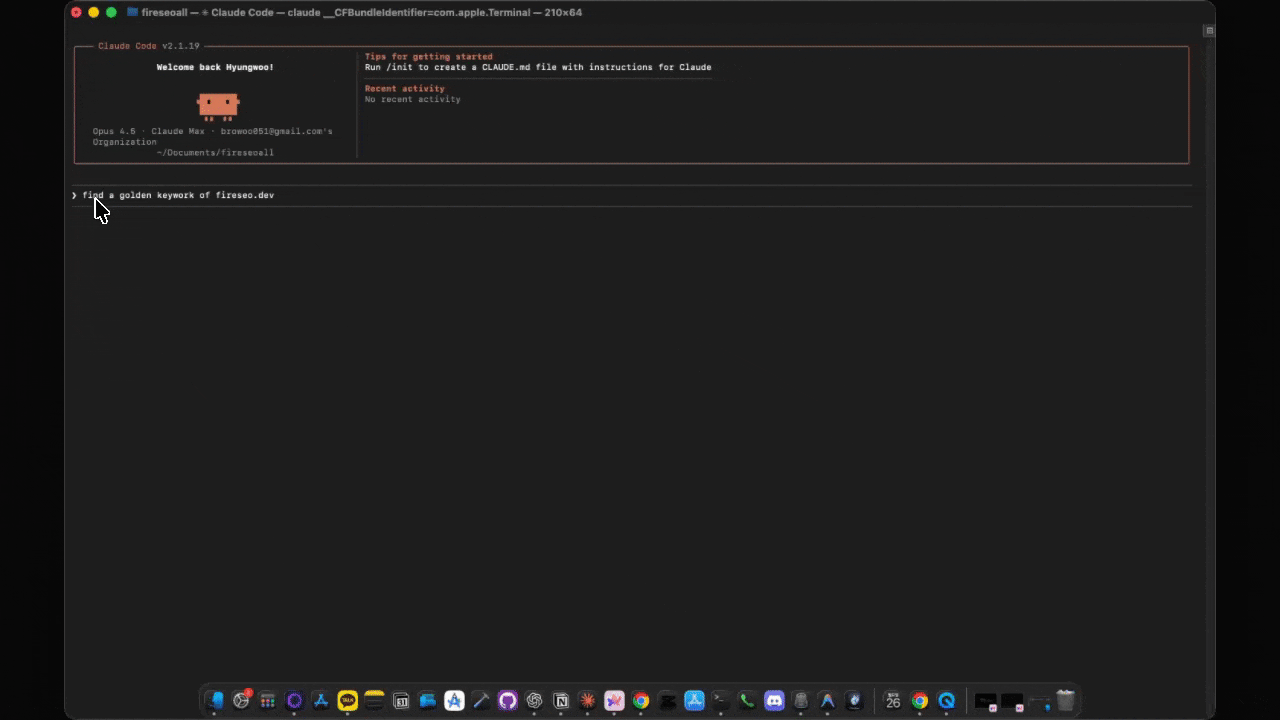Click the fireseoall folder proxy icon in title bar
This screenshot has width=1280, height=720.
(x=132, y=12)
